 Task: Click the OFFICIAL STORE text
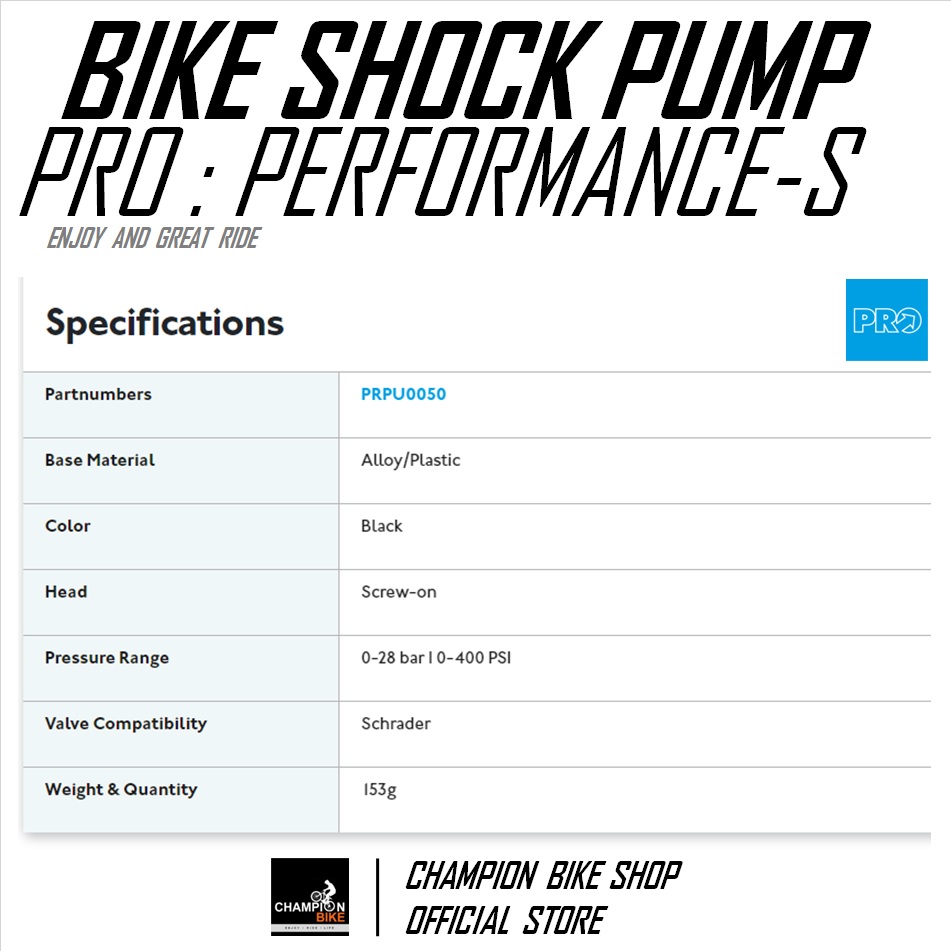pyautogui.click(x=505, y=920)
